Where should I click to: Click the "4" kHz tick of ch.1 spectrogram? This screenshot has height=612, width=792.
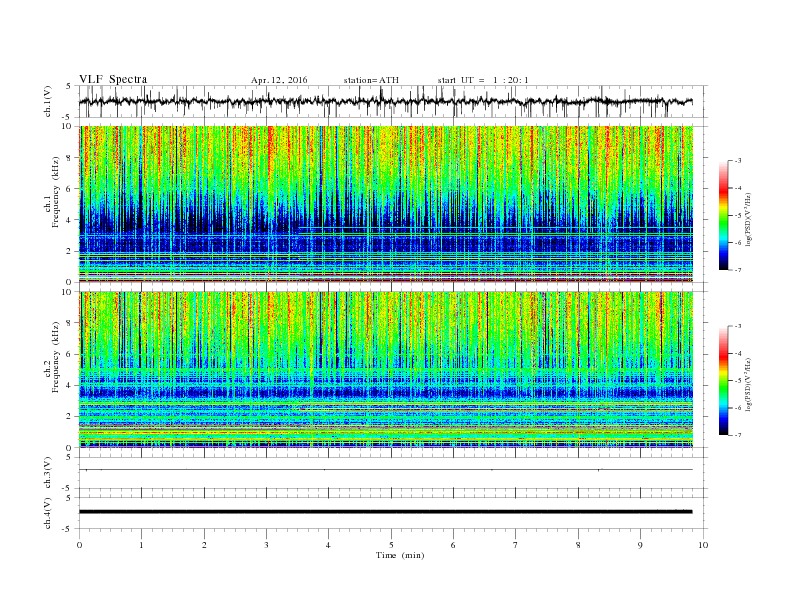coord(69,220)
